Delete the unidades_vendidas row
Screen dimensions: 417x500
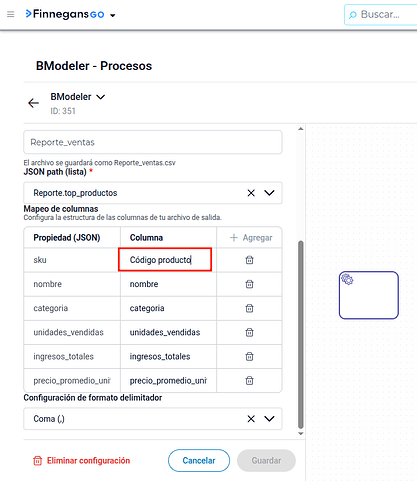(249, 332)
